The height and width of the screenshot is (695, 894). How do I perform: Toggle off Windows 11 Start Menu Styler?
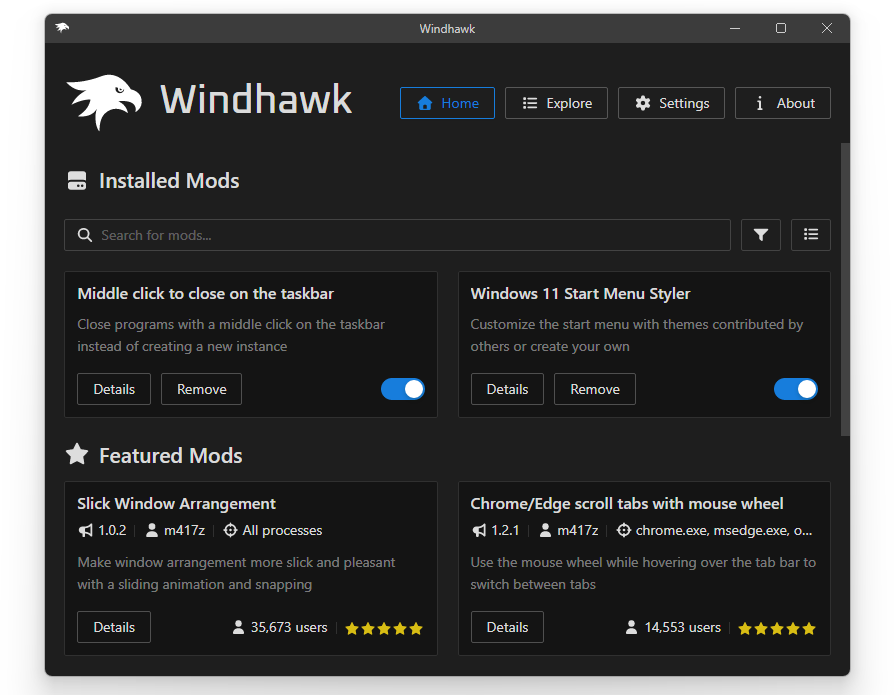(796, 389)
